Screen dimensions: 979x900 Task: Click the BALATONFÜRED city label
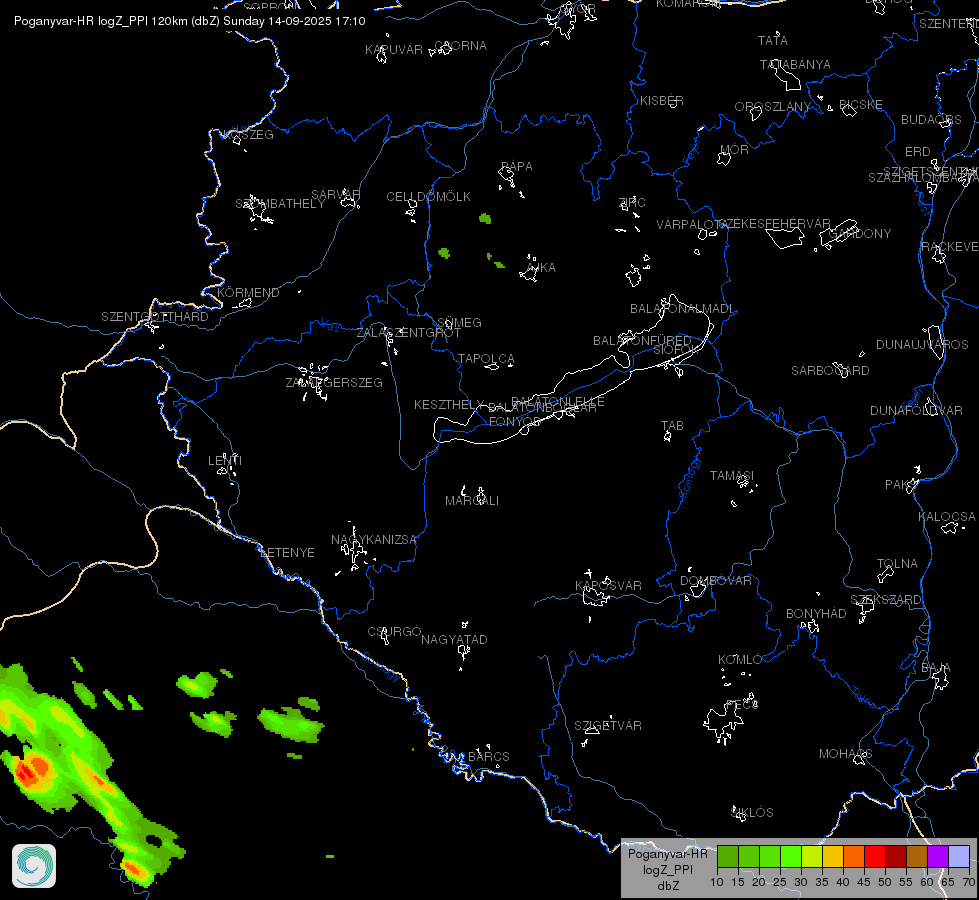click(642, 340)
